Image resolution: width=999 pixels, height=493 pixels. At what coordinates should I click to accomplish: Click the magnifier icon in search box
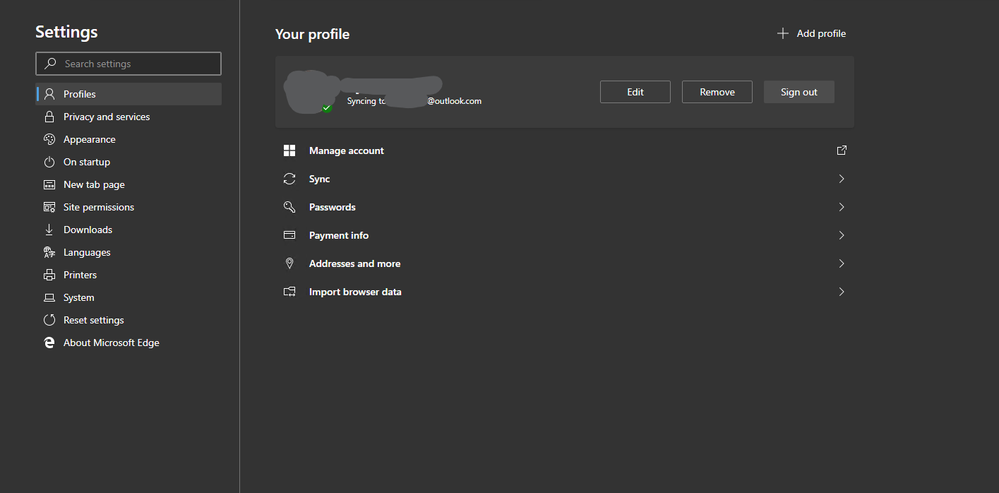pyautogui.click(x=50, y=64)
